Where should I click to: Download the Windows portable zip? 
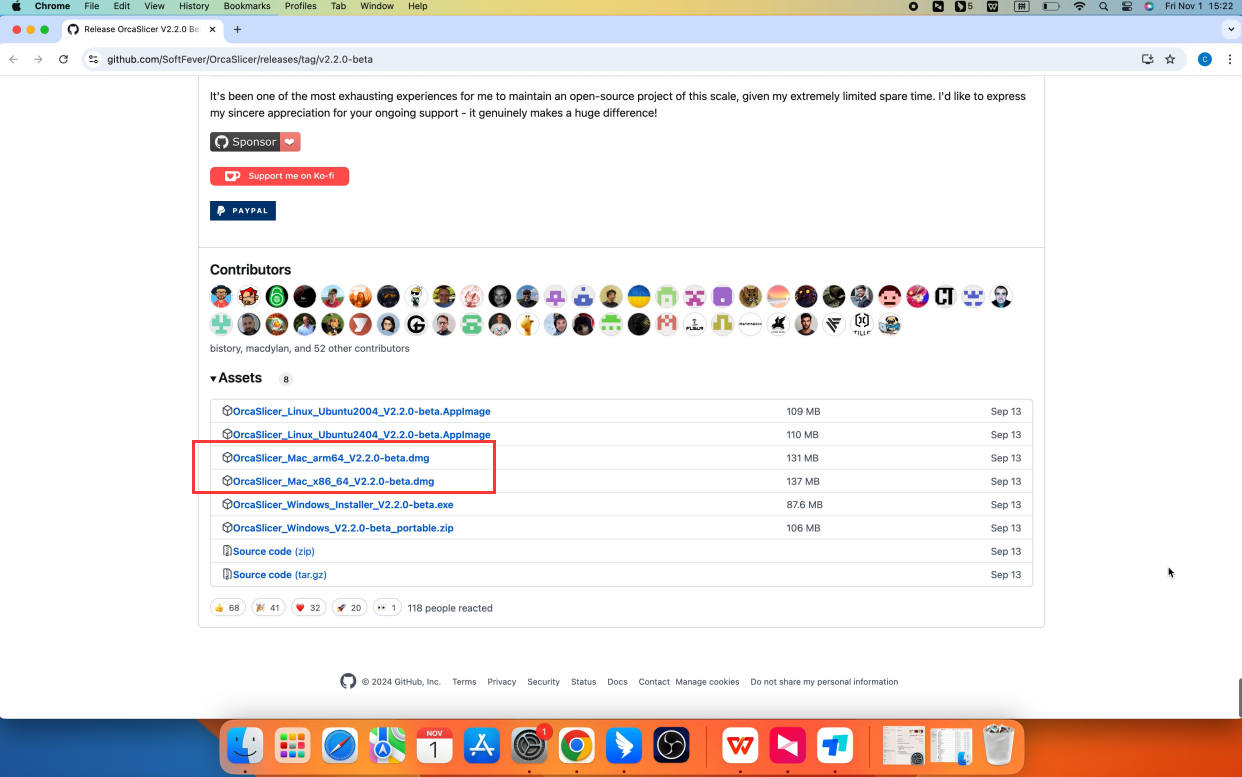click(343, 528)
